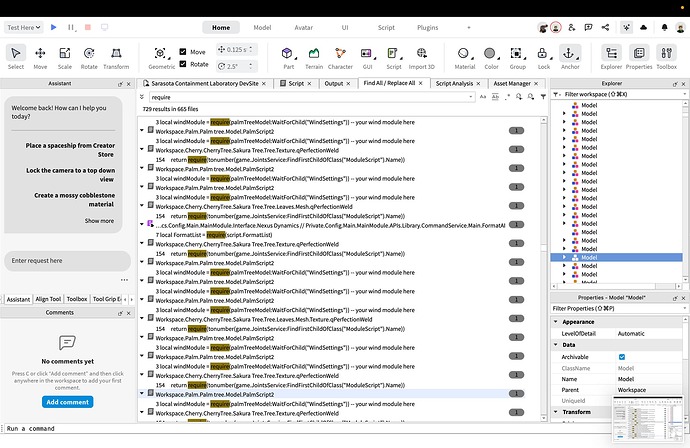This screenshot has height=448, width=690.
Task: Activate the Transform tool
Action: pos(116,58)
